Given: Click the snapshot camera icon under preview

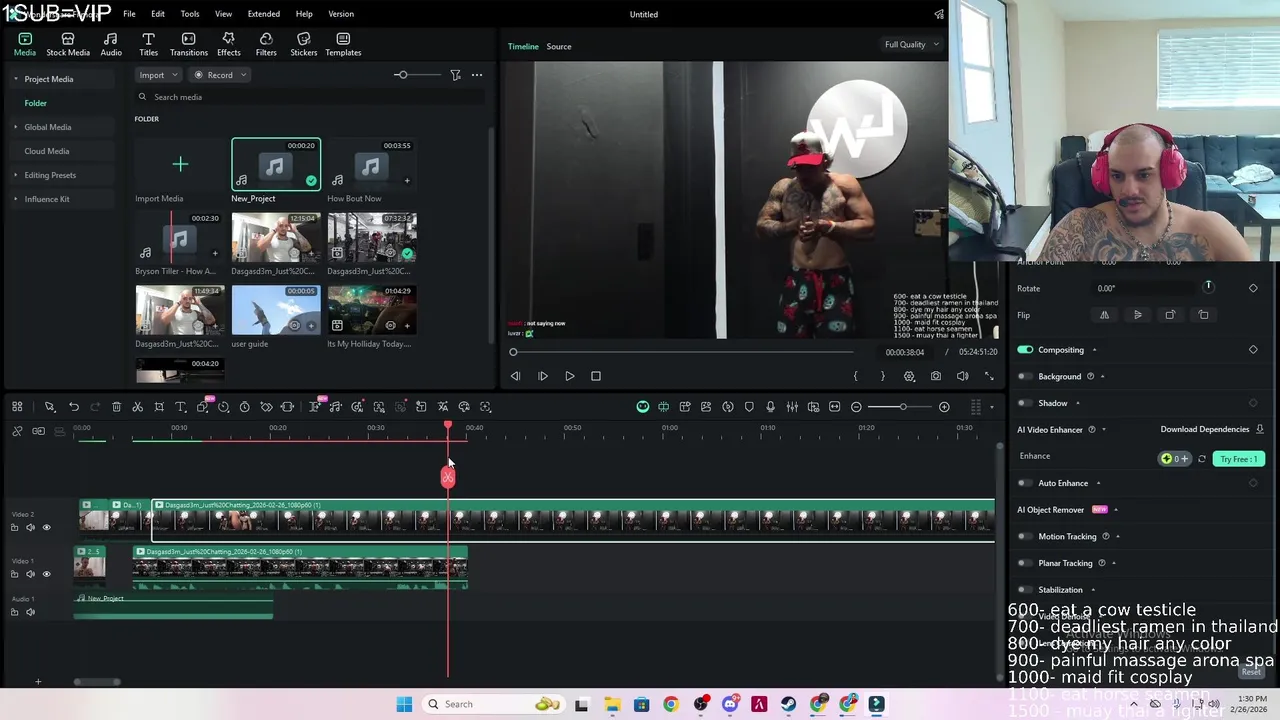Looking at the screenshot, I should click(935, 376).
